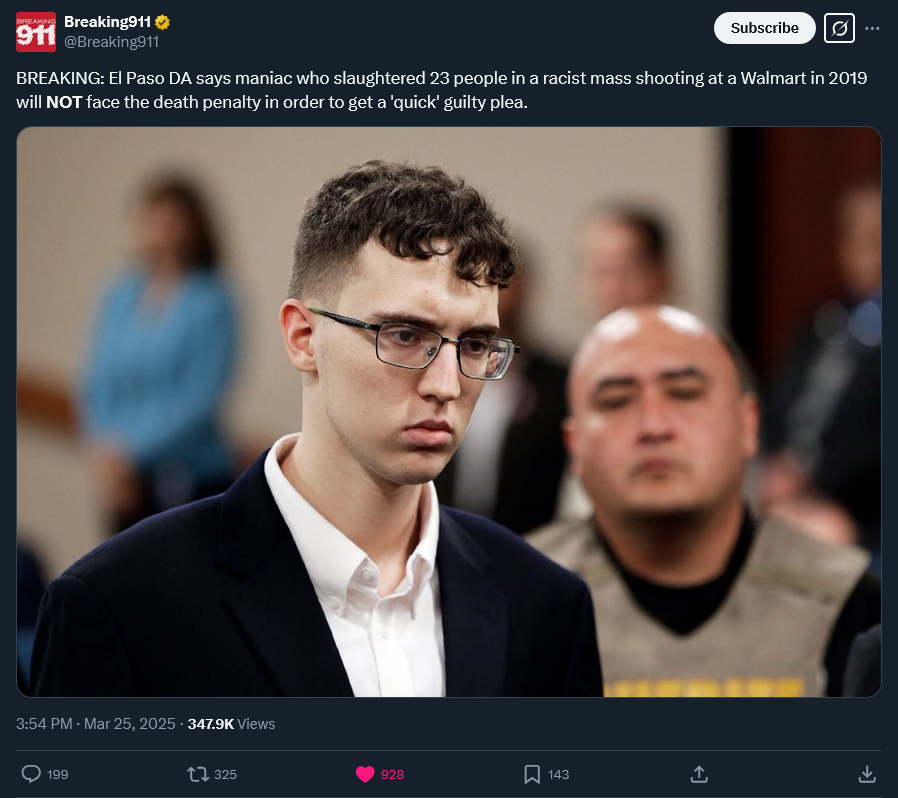Image resolution: width=898 pixels, height=798 pixels.
Task: Click the reply speech bubble icon
Action: pyautogui.click(x=31, y=775)
